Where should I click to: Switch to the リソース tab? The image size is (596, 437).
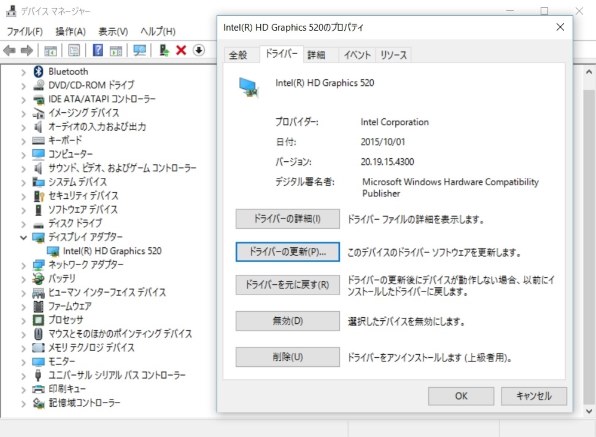coord(394,55)
